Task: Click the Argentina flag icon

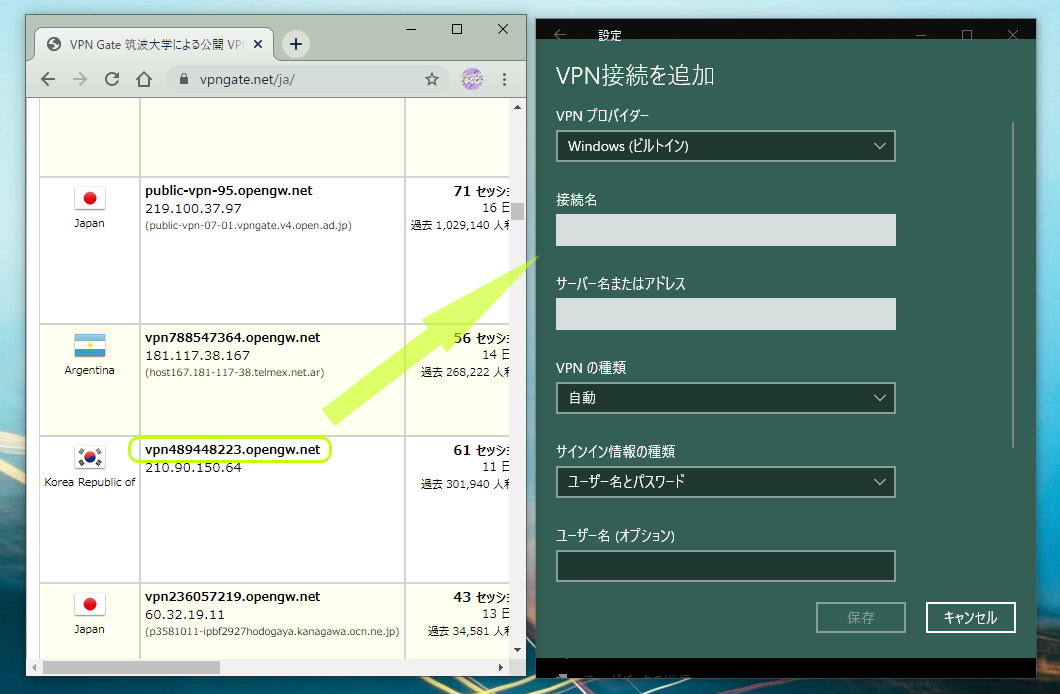Action: click(89, 345)
